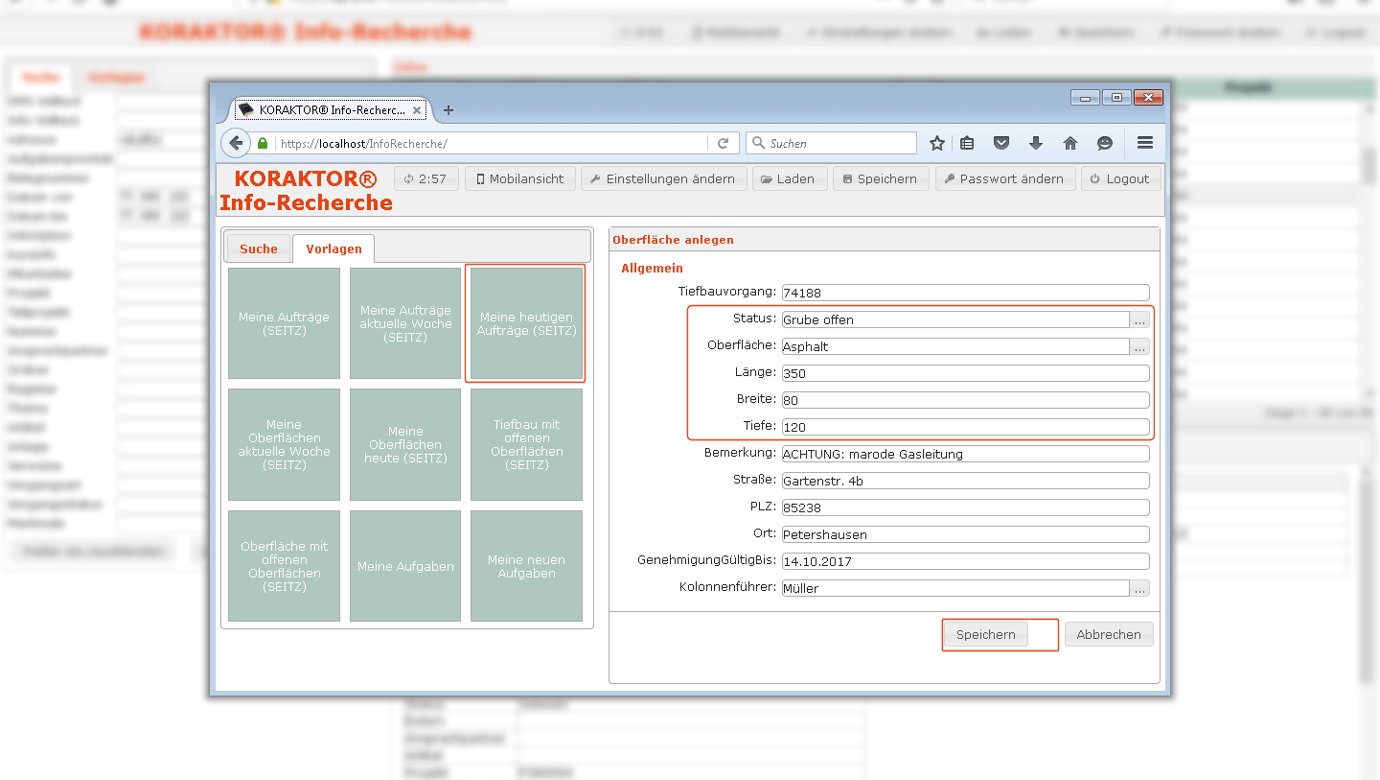
Task: Click the browser home icon
Action: pos(1070,143)
